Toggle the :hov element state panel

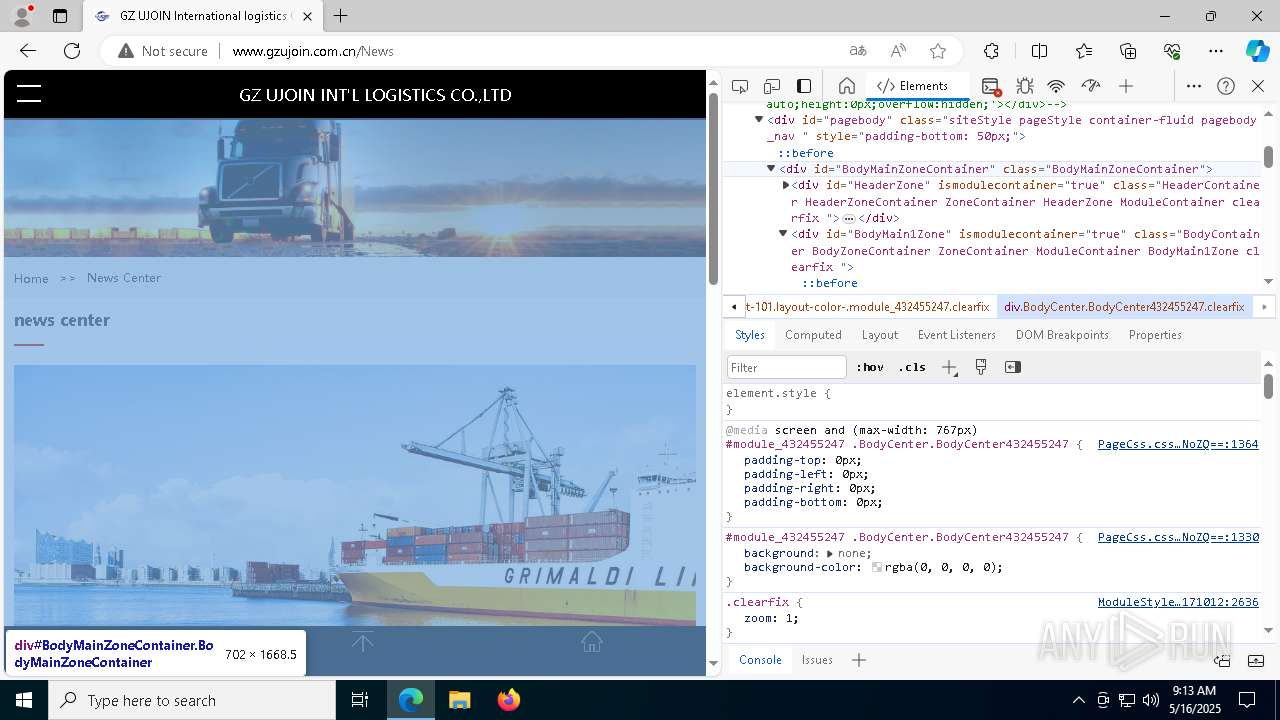pyautogui.click(x=870, y=367)
